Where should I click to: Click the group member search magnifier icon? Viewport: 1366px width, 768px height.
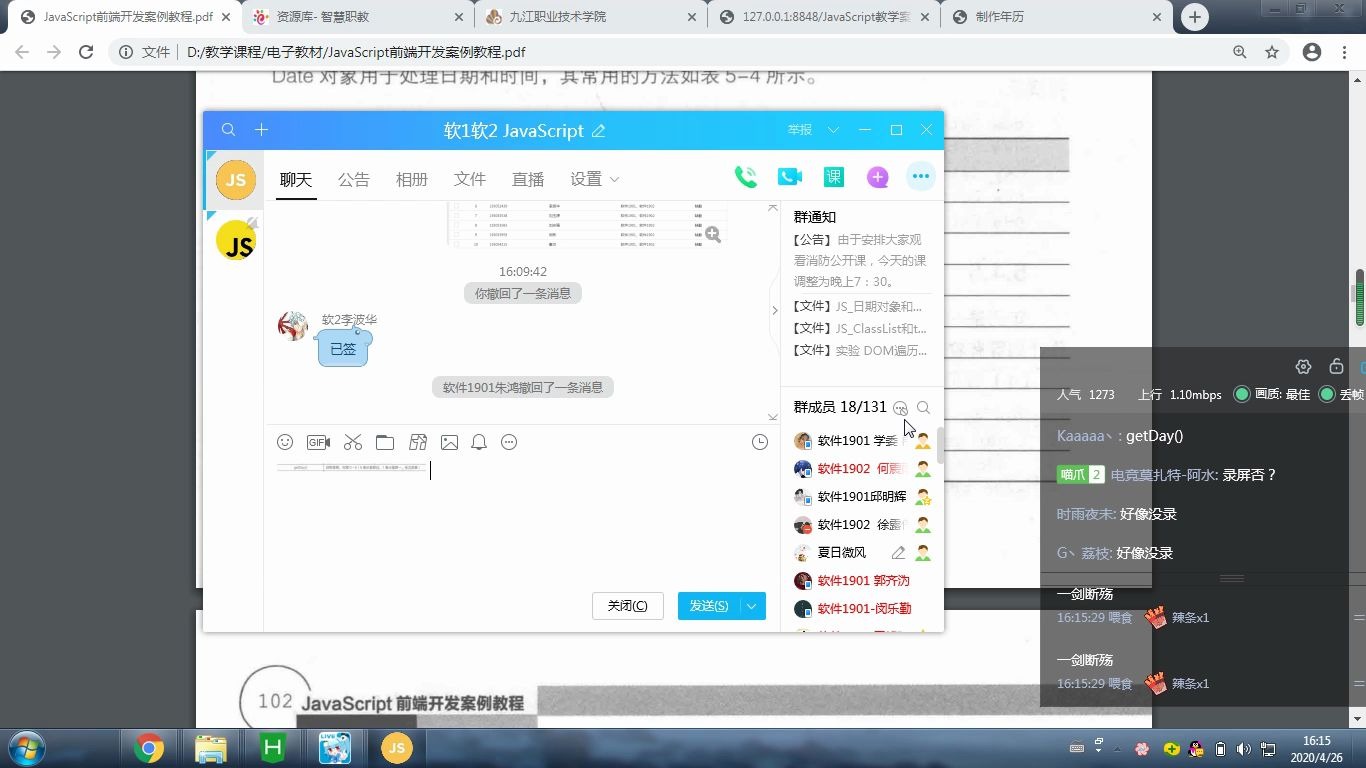tap(923, 408)
